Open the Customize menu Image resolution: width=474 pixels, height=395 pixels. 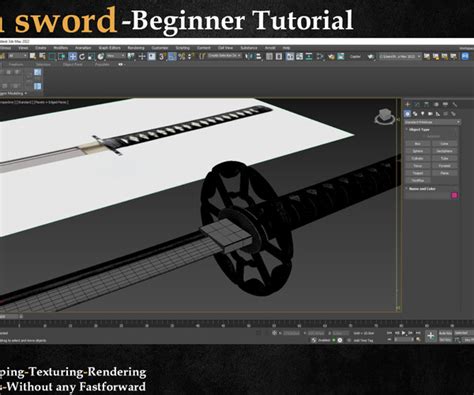coord(160,48)
